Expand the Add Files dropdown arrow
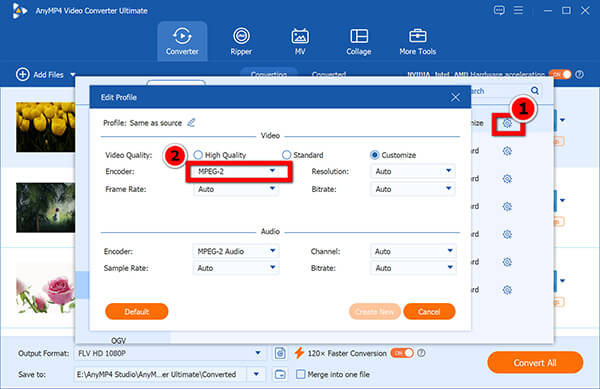 73,75
